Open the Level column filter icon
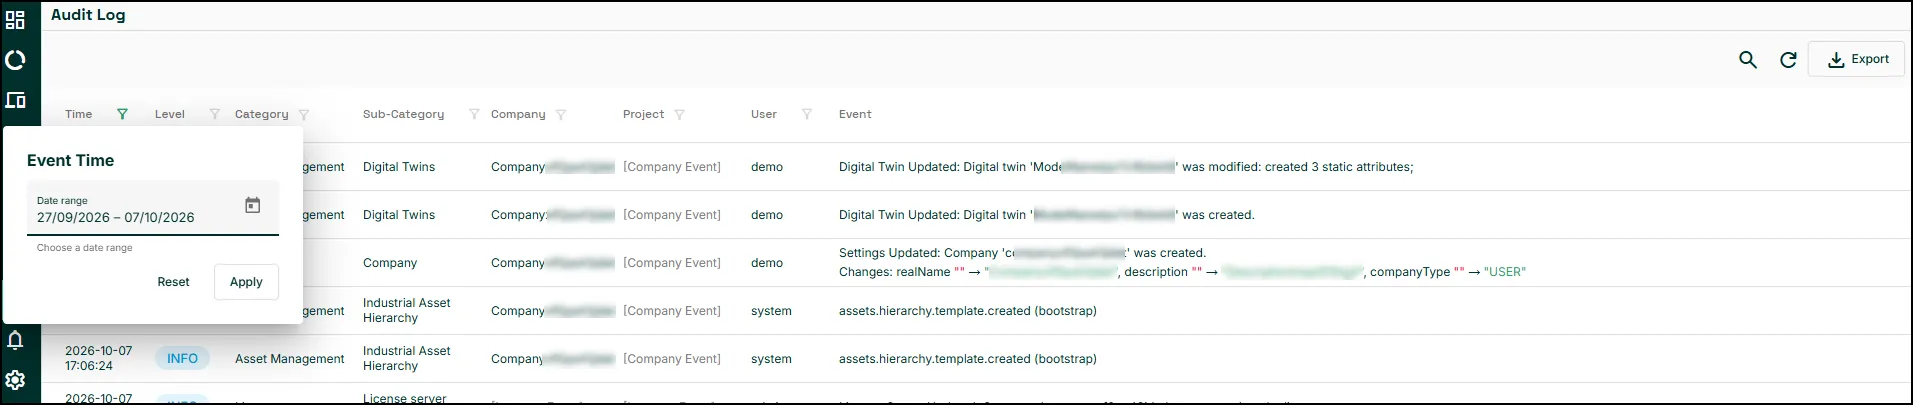 [x=214, y=114]
